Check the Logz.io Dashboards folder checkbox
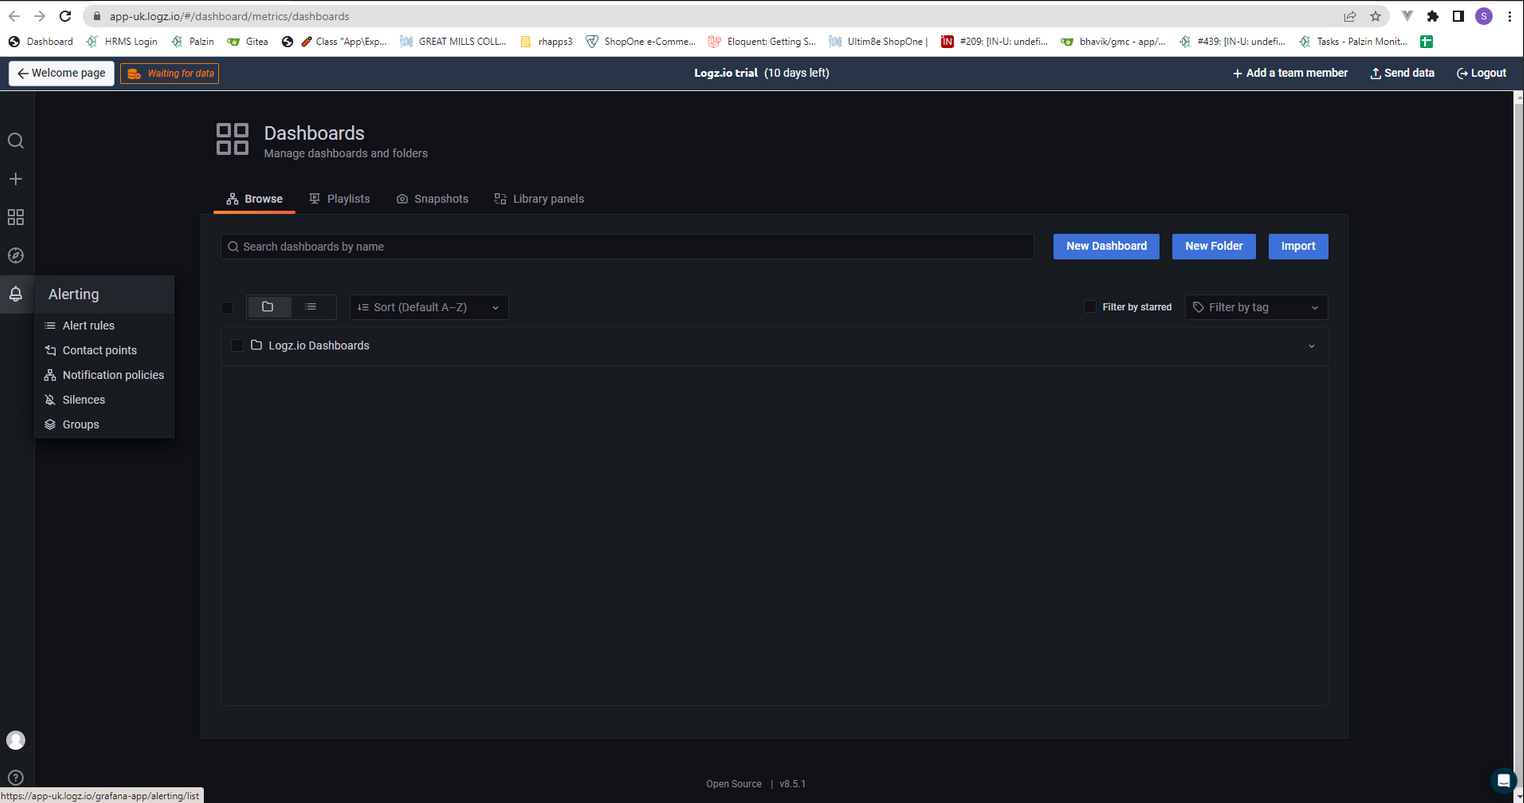This screenshot has height=803, width=1524. tap(237, 345)
